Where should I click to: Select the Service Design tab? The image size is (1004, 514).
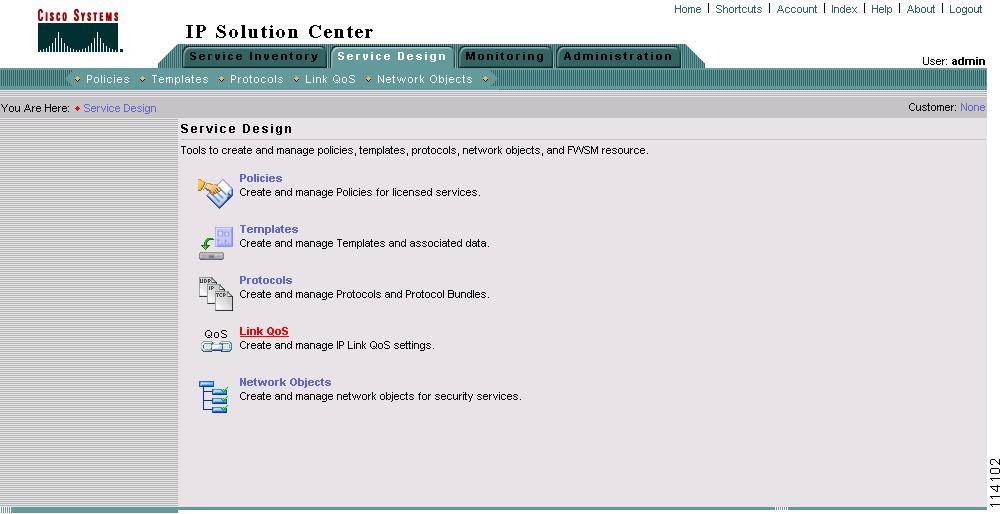click(392, 56)
